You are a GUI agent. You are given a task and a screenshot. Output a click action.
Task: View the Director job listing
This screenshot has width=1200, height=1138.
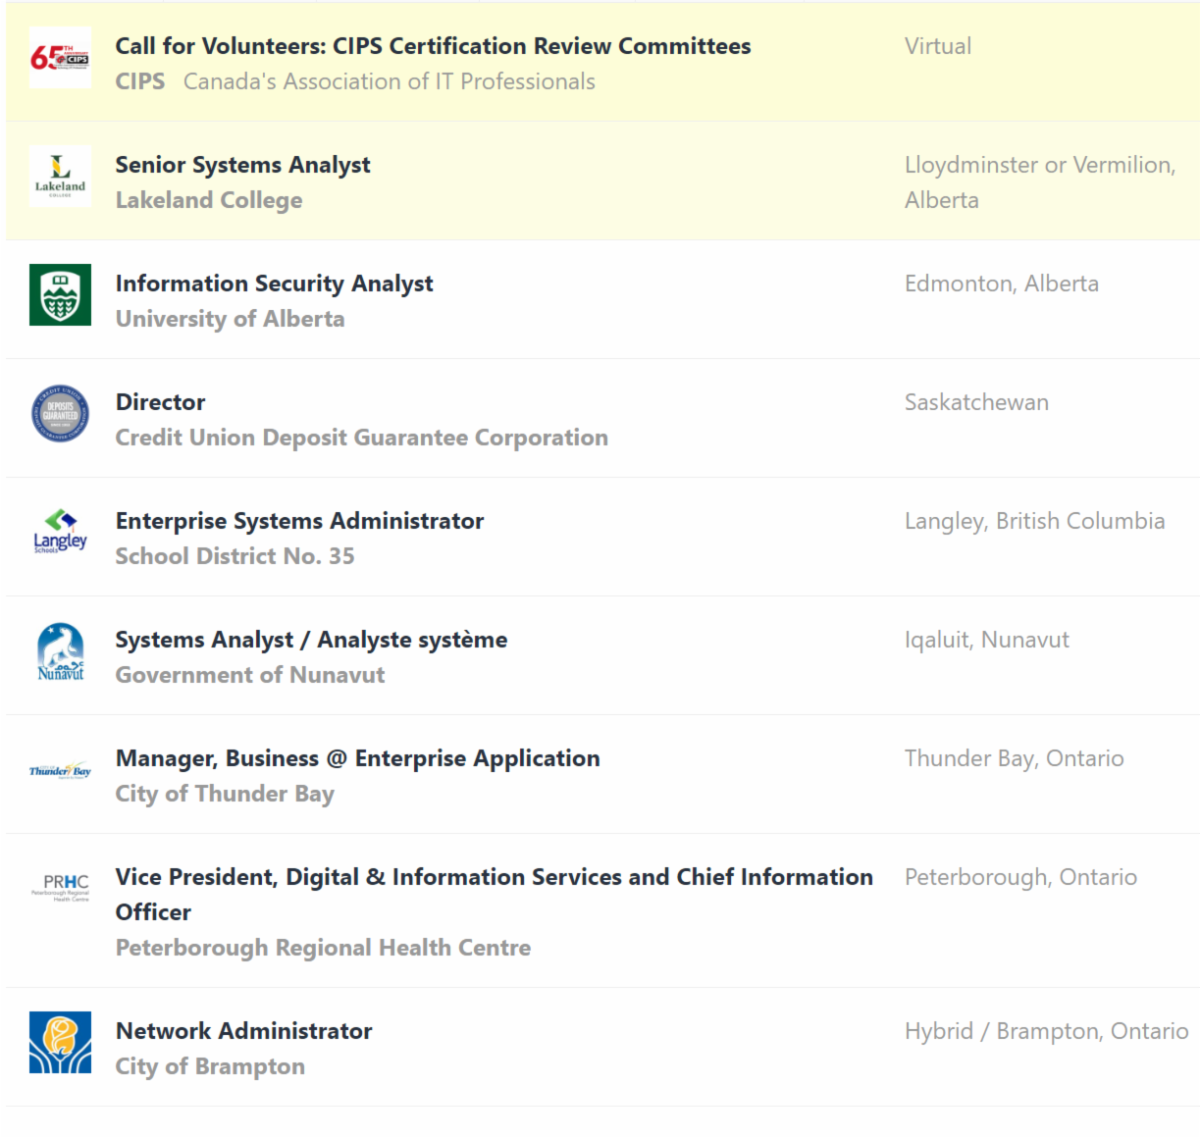pos(160,402)
